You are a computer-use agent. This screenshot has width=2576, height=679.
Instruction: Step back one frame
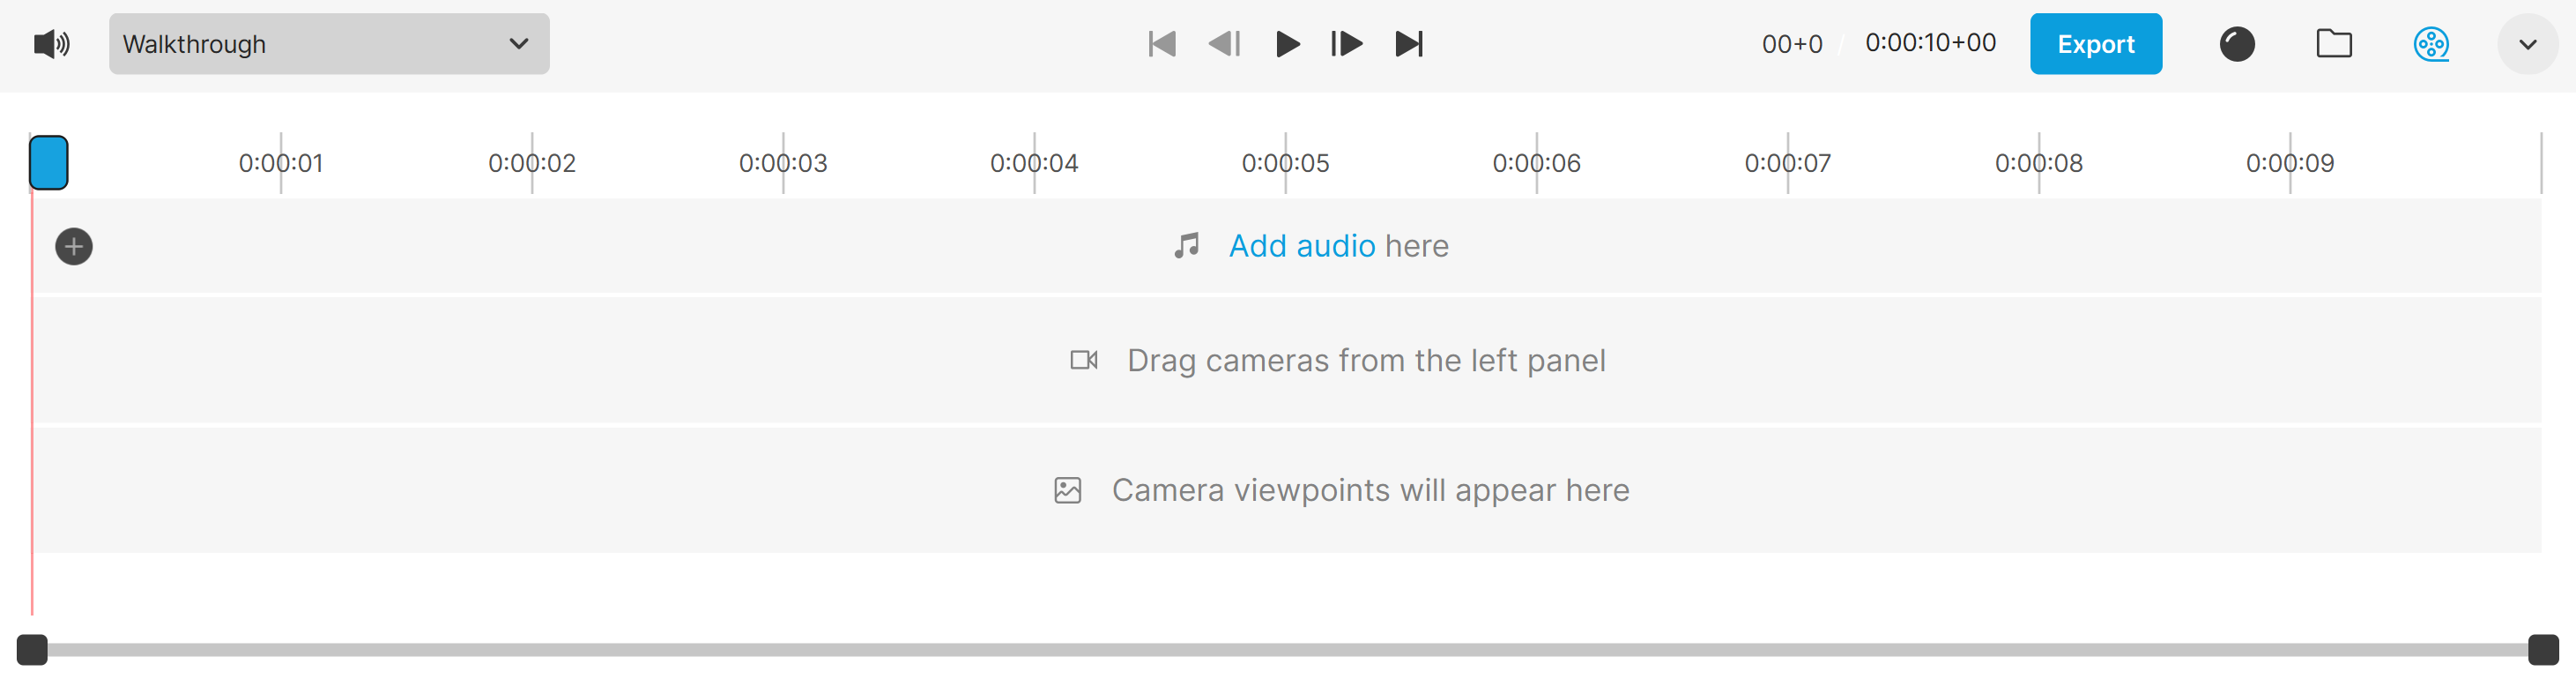[1224, 44]
